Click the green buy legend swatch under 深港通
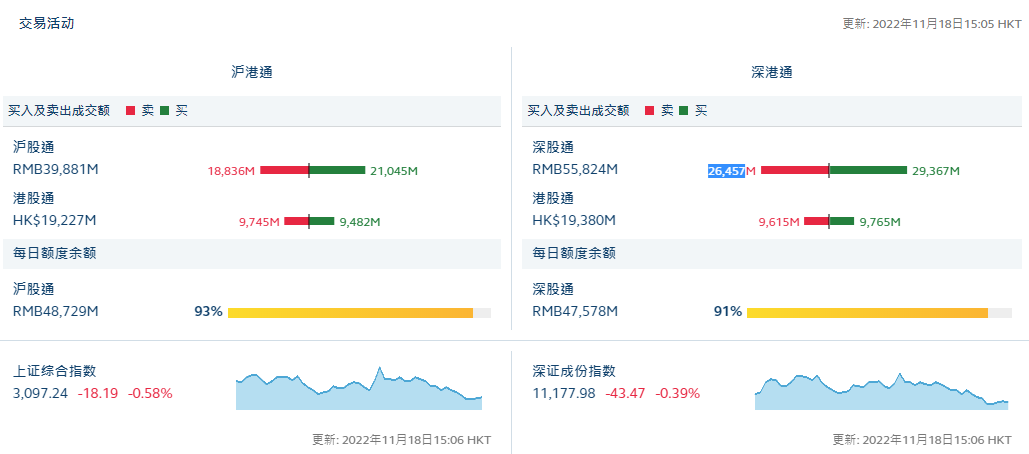 tap(683, 111)
